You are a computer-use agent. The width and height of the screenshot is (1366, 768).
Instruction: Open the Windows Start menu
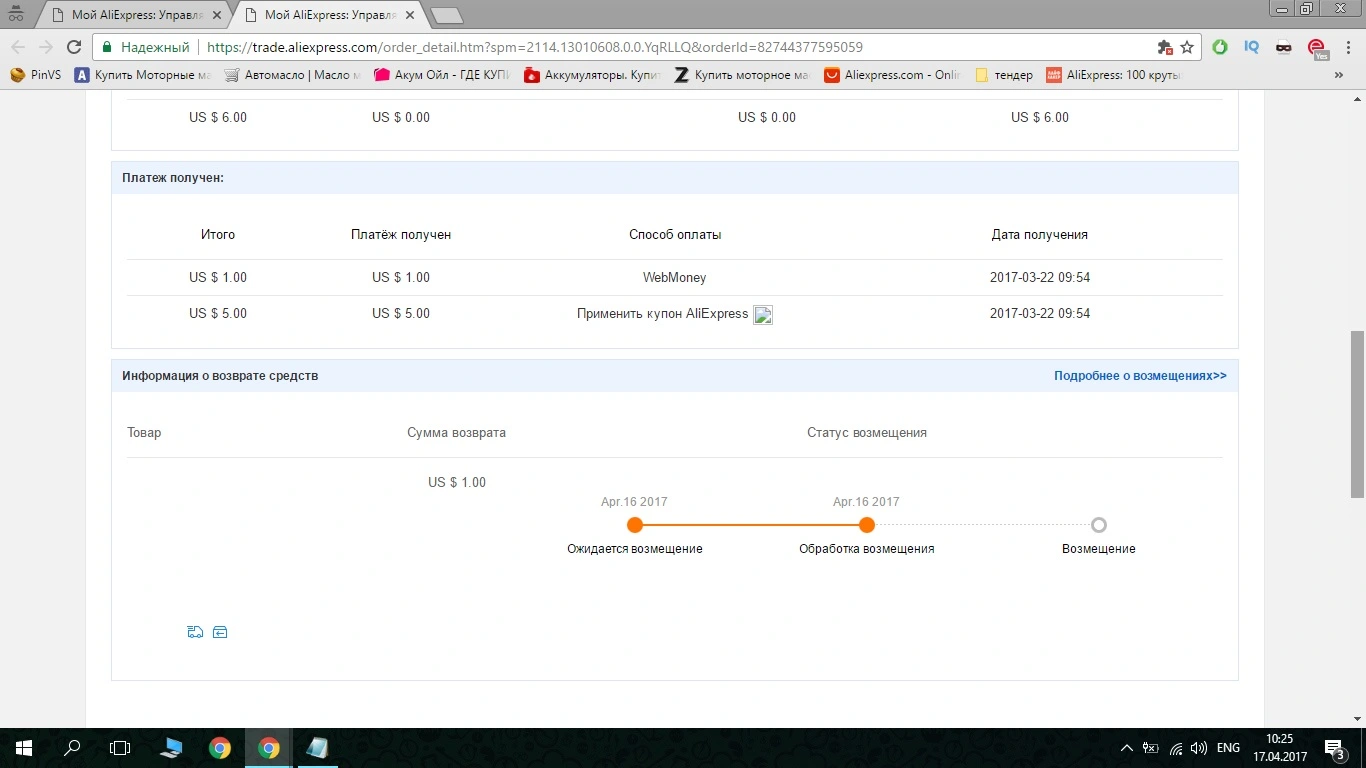coord(24,748)
